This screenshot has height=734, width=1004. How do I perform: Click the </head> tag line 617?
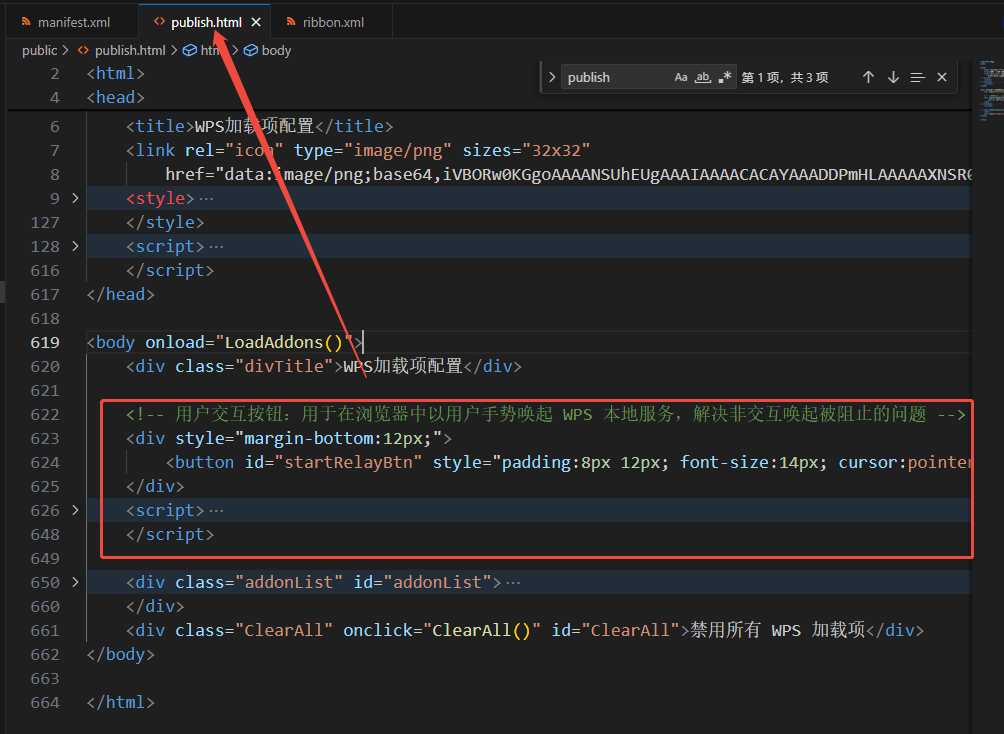point(120,295)
